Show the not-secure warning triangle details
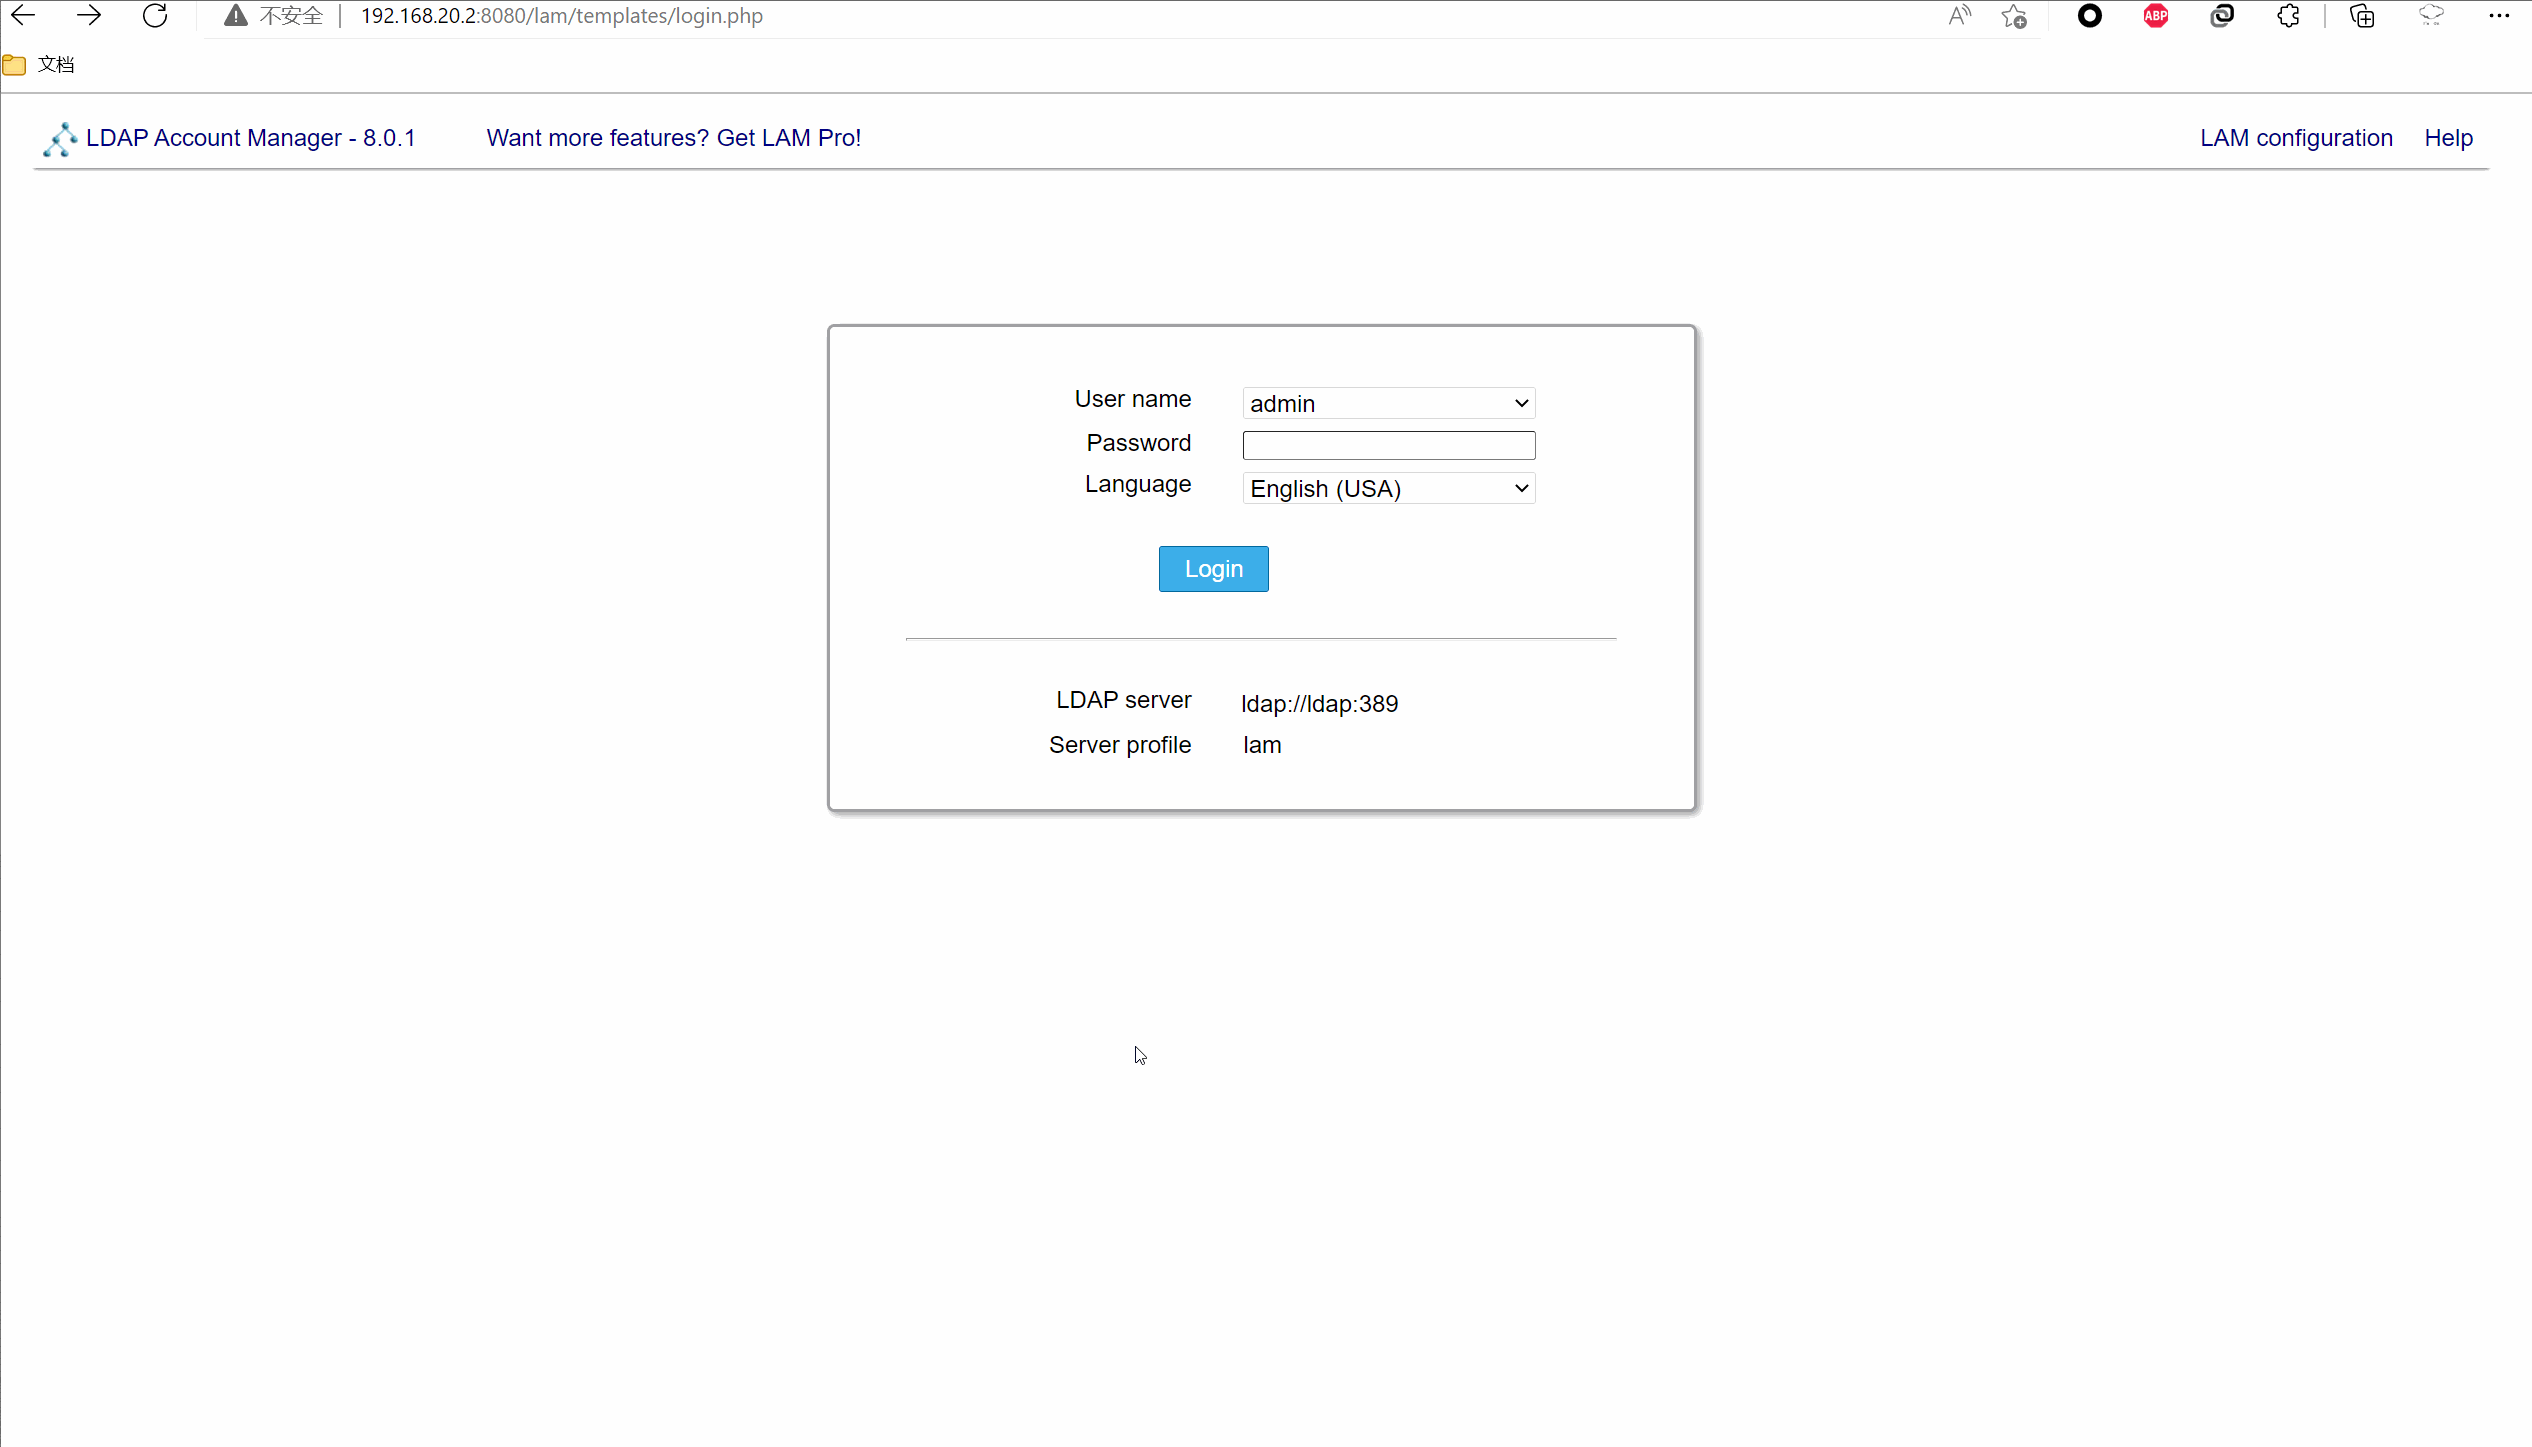2532x1447 pixels. [235, 16]
